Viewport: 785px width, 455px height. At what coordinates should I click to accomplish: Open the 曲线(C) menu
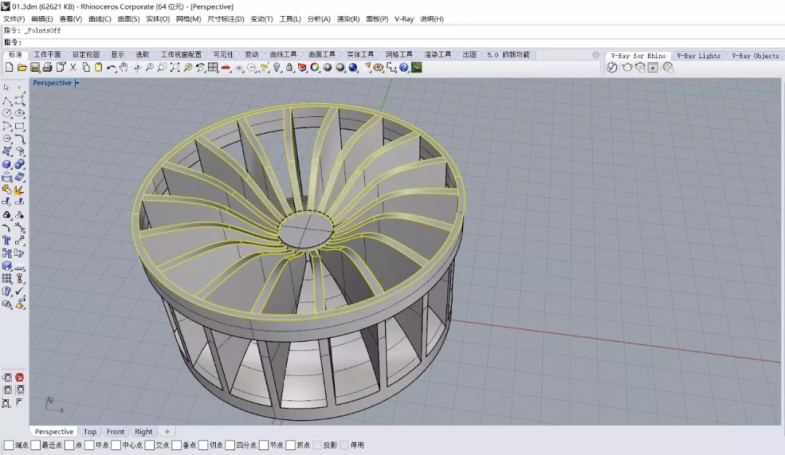click(100, 19)
